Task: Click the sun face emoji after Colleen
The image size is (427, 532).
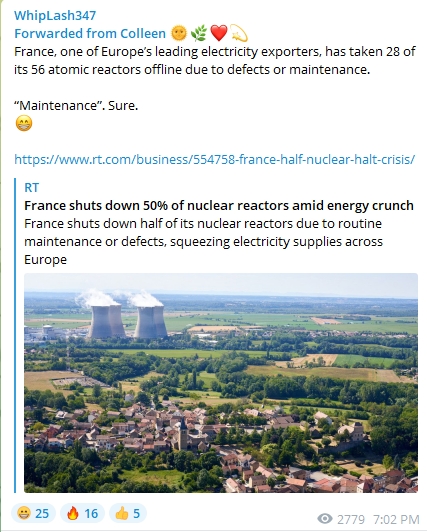Action: pyautogui.click(x=179, y=33)
